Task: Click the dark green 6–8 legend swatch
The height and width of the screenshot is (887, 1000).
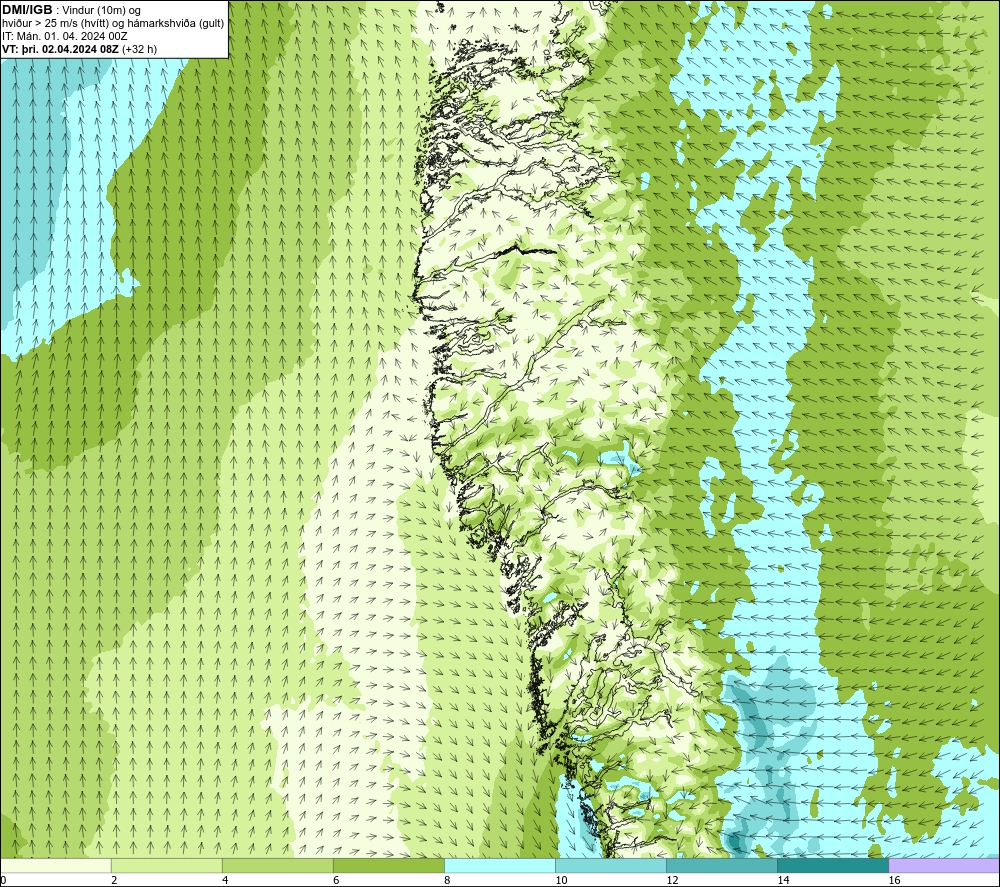Action: click(388, 865)
